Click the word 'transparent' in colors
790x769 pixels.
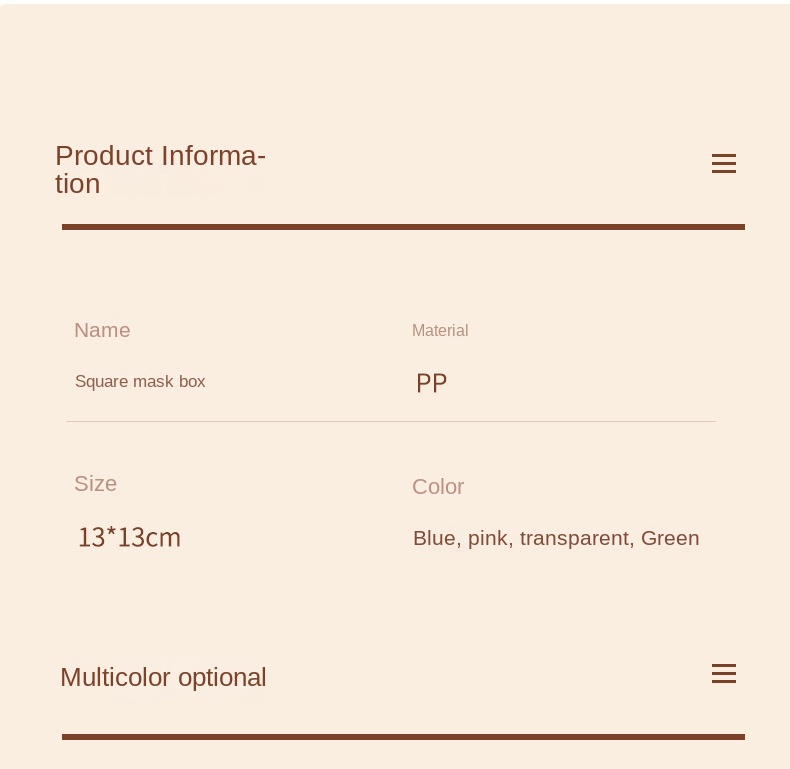[x=574, y=538]
